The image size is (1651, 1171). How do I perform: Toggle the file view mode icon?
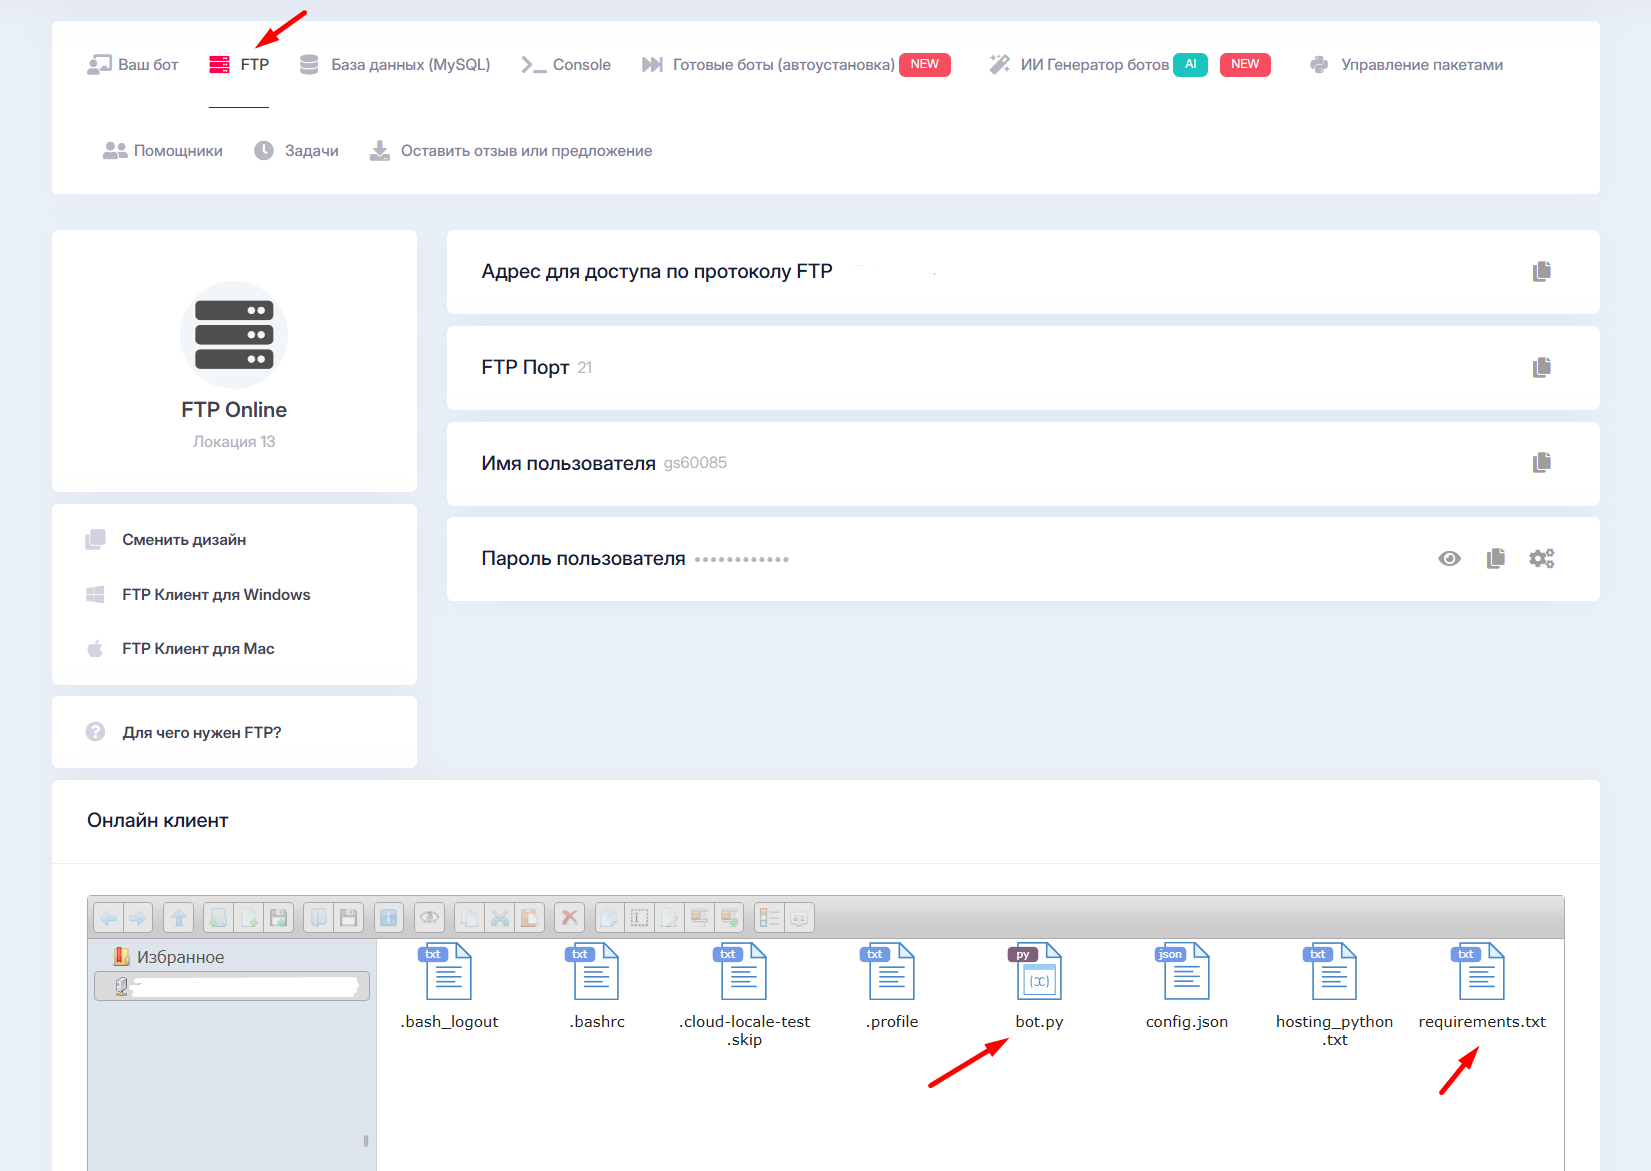click(x=769, y=917)
